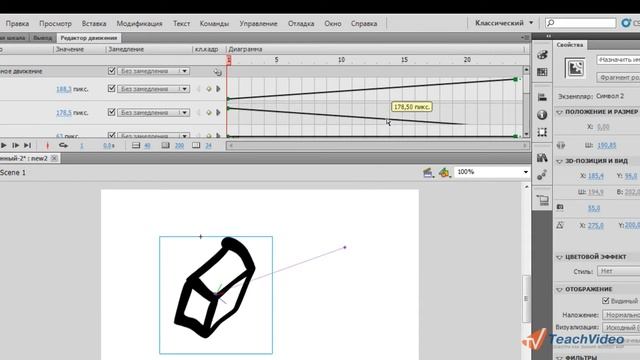640x360 pixels.
Task: Click the symbol instance icon in Properties
Action: click(575, 68)
